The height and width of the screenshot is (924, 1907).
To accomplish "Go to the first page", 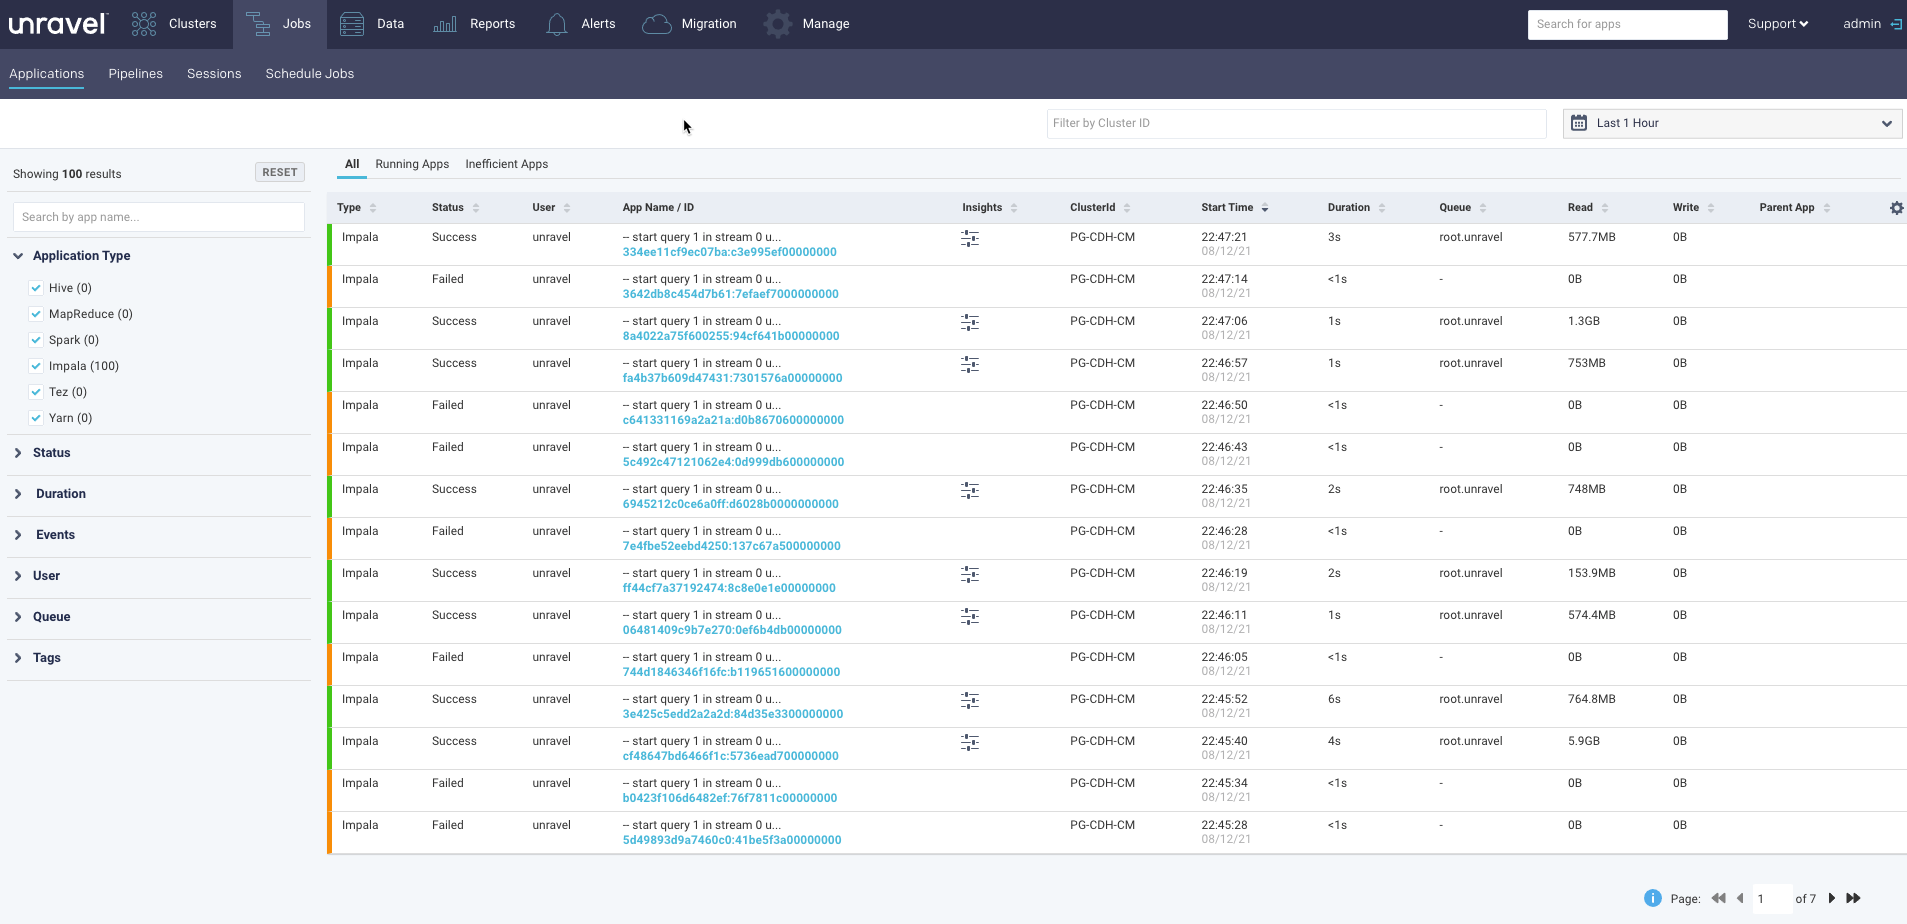I will tap(1719, 898).
